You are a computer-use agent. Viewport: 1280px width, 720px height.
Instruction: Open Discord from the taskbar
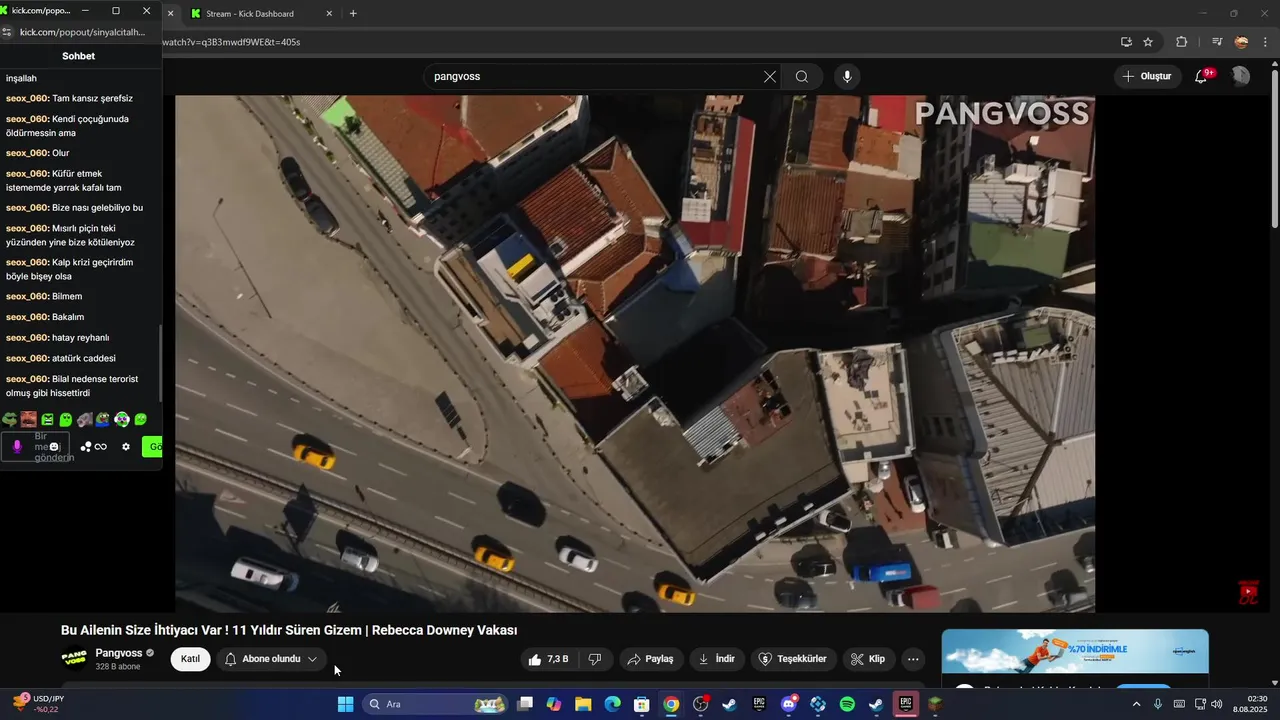789,705
